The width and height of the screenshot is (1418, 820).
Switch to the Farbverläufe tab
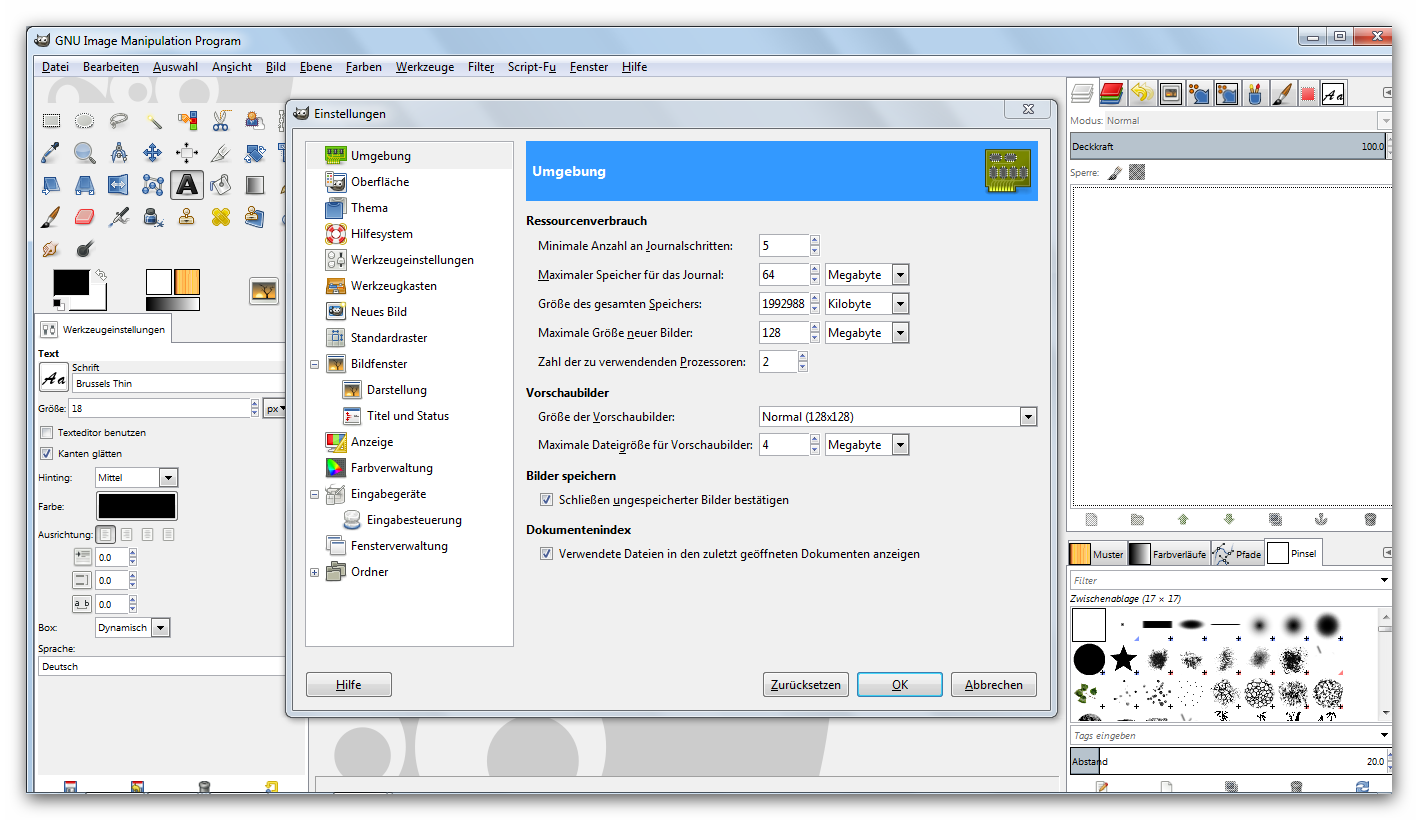click(1170, 553)
